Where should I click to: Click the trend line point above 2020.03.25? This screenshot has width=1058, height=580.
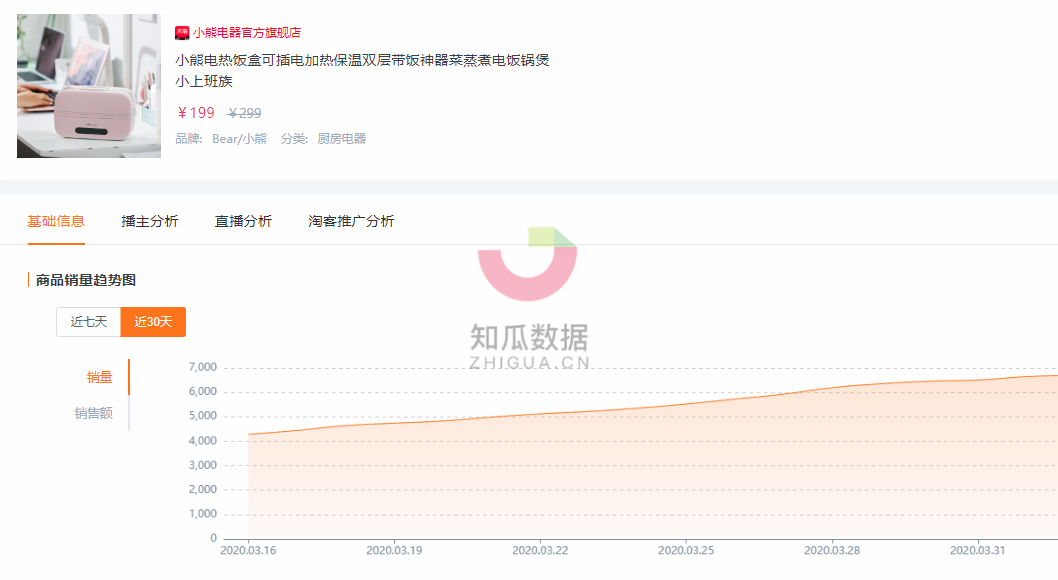tap(686, 404)
